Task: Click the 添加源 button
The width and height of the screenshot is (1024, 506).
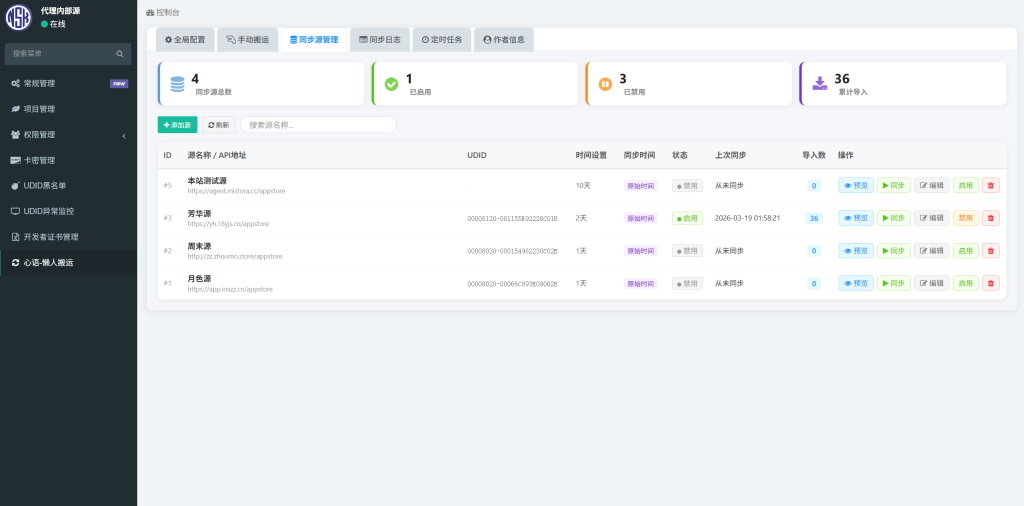Action: pyautogui.click(x=177, y=125)
